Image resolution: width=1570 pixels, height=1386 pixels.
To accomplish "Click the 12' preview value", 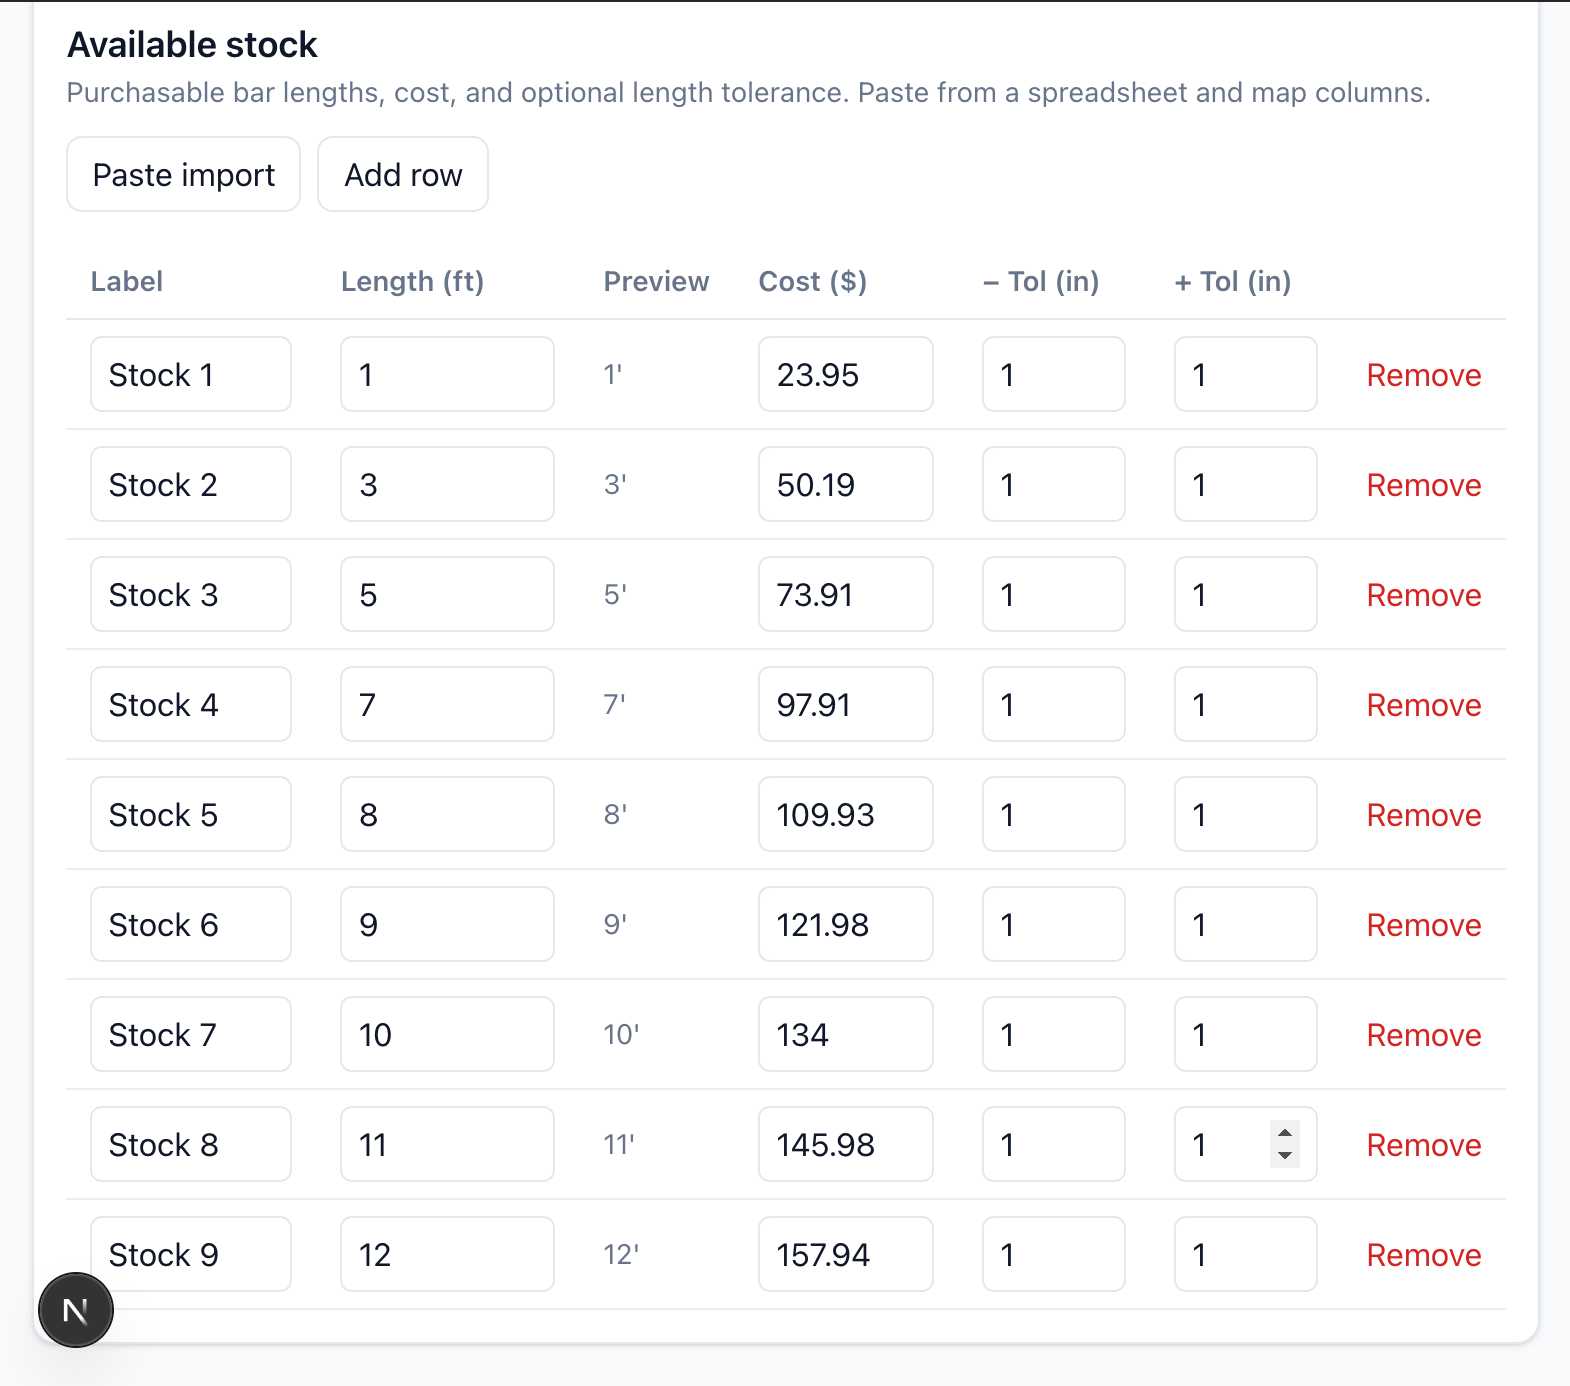I will [x=621, y=1254].
